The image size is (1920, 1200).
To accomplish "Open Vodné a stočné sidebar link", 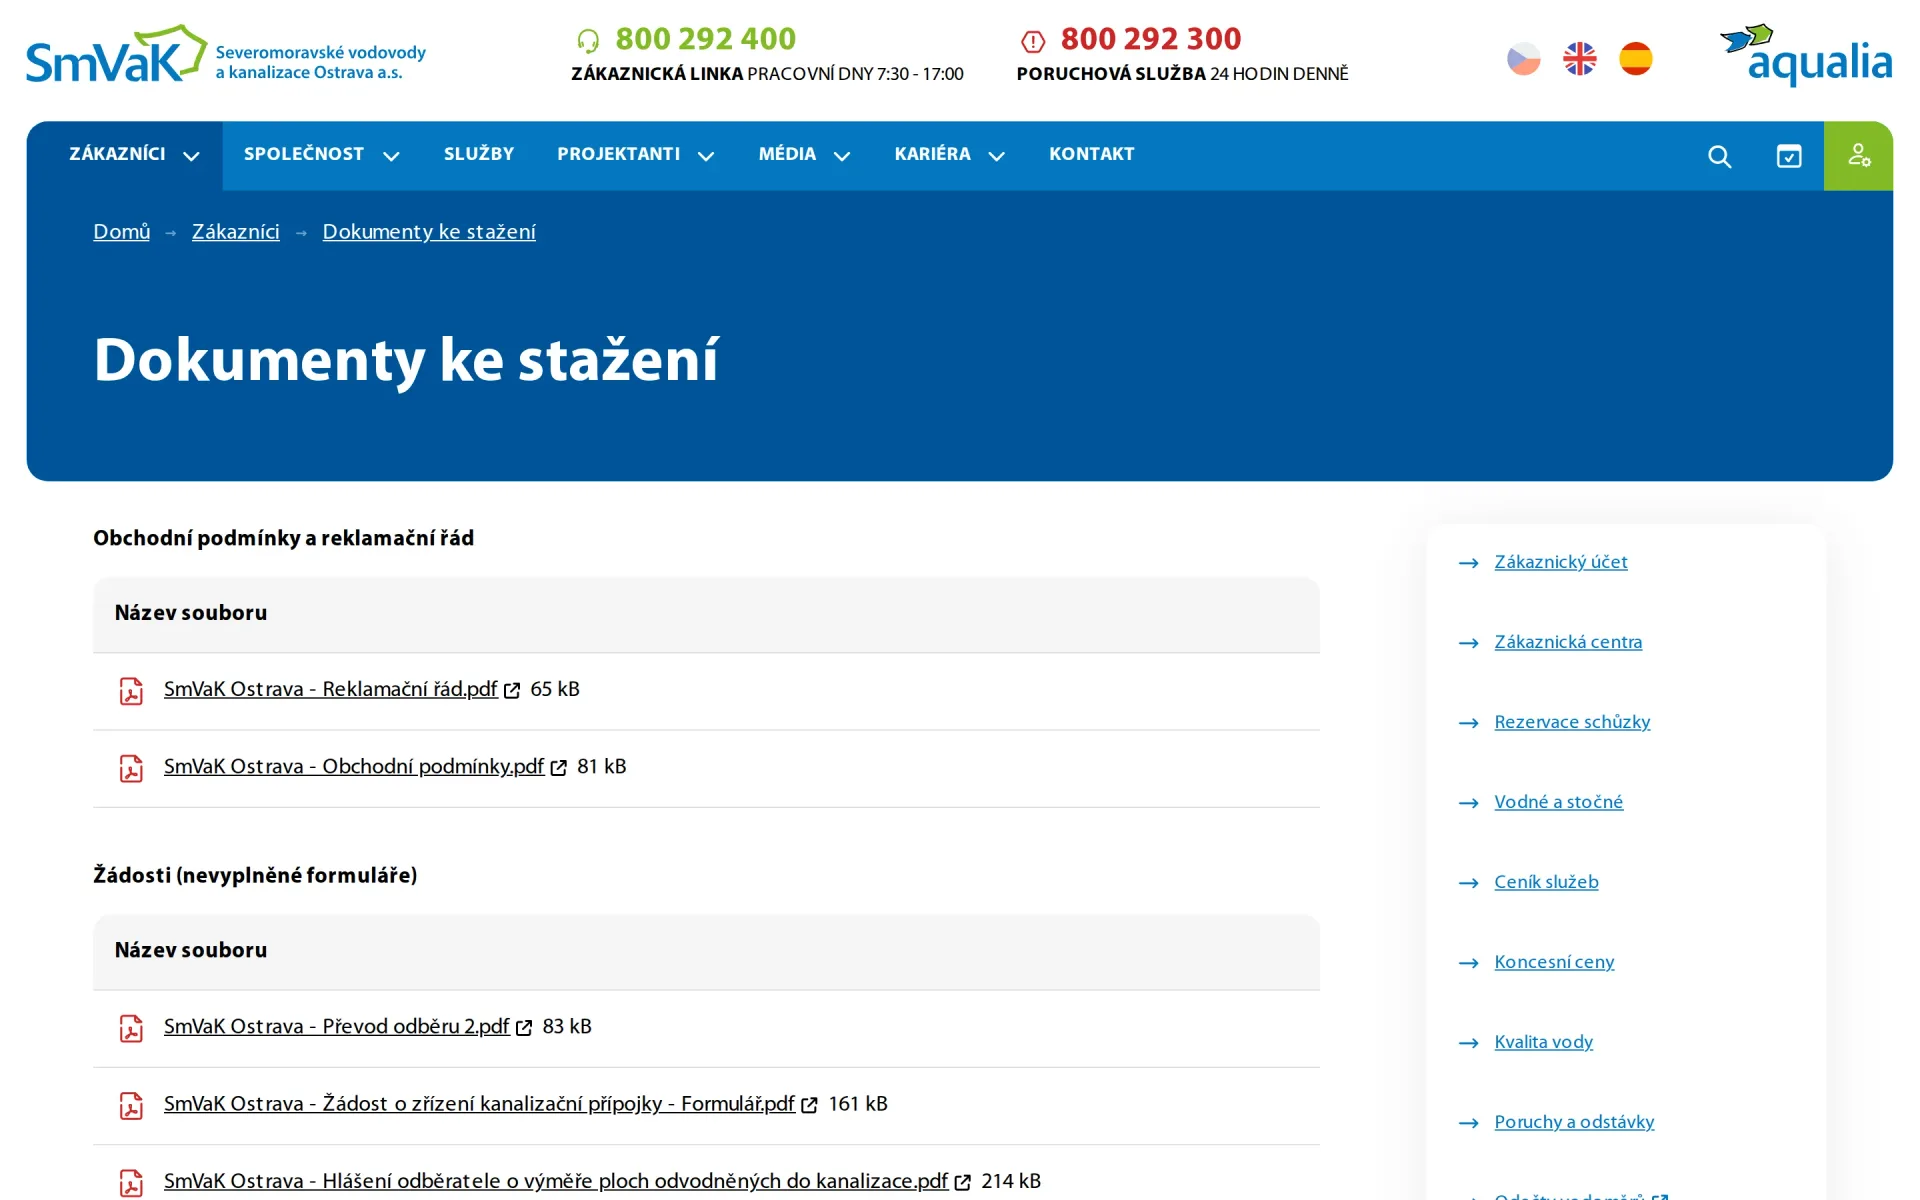I will coord(1559,802).
